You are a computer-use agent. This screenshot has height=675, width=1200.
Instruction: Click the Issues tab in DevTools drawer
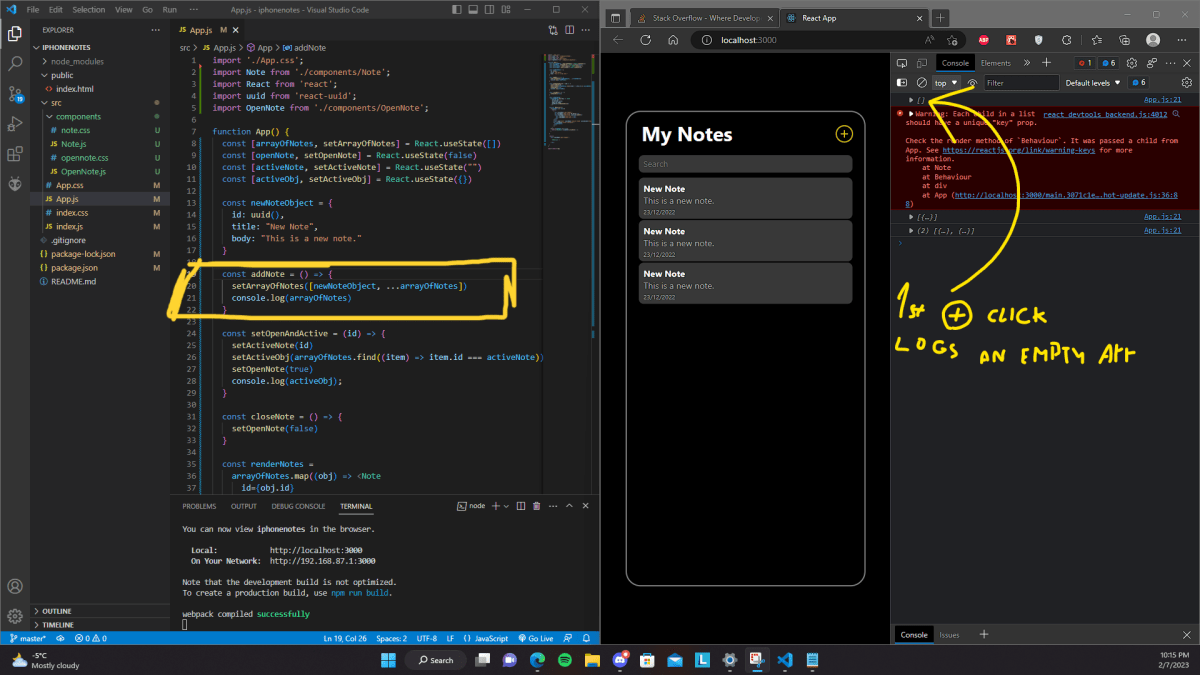949,635
